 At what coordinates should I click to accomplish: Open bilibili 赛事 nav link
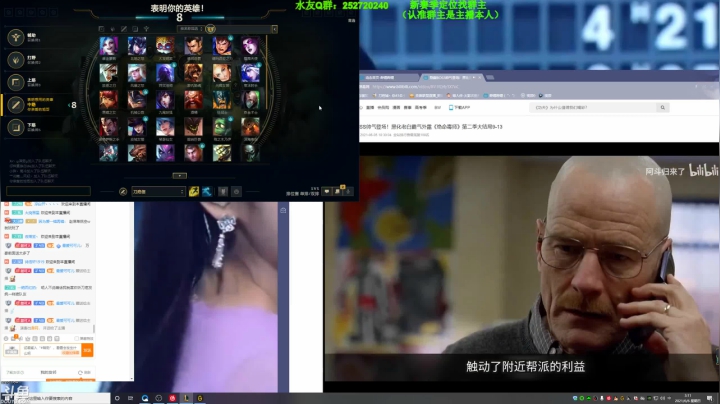pyautogui.click(x=407, y=107)
